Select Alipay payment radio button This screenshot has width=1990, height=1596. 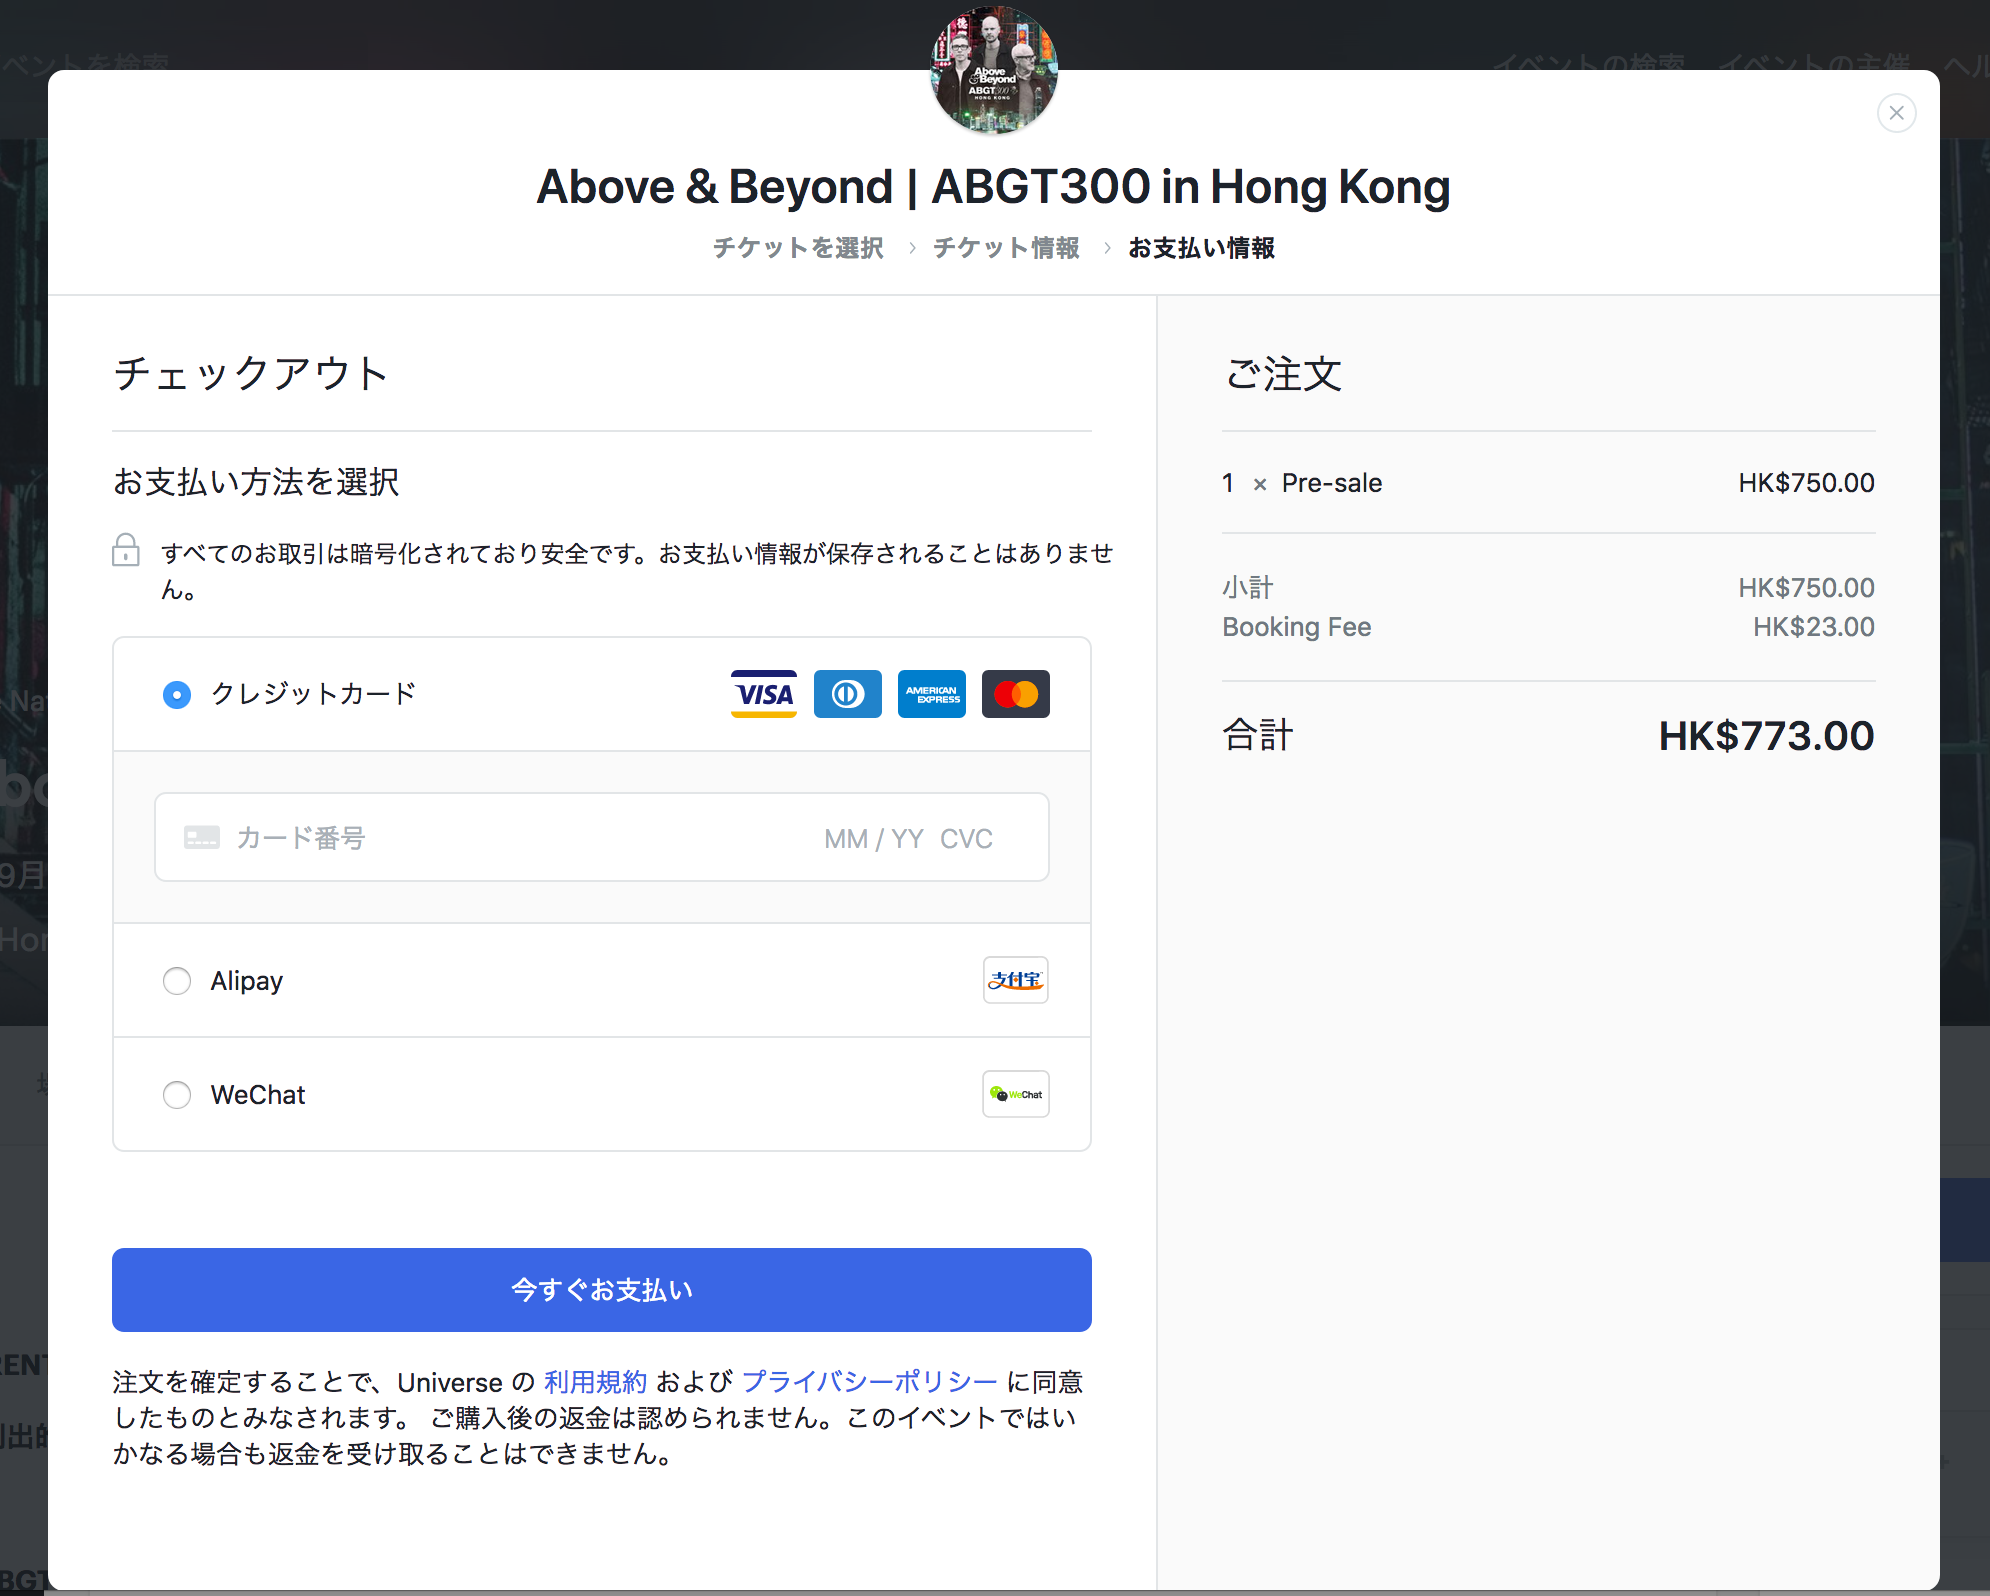coord(177,981)
